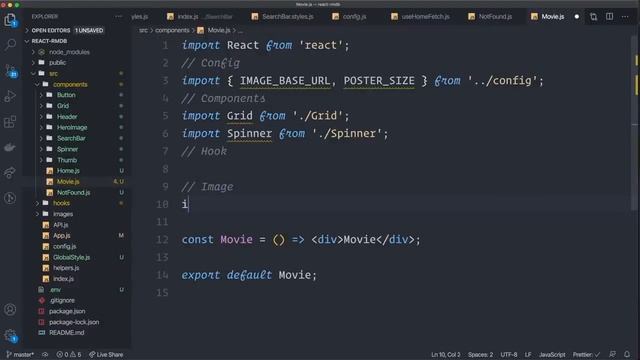Expand the Thumb folder

pos(67,160)
